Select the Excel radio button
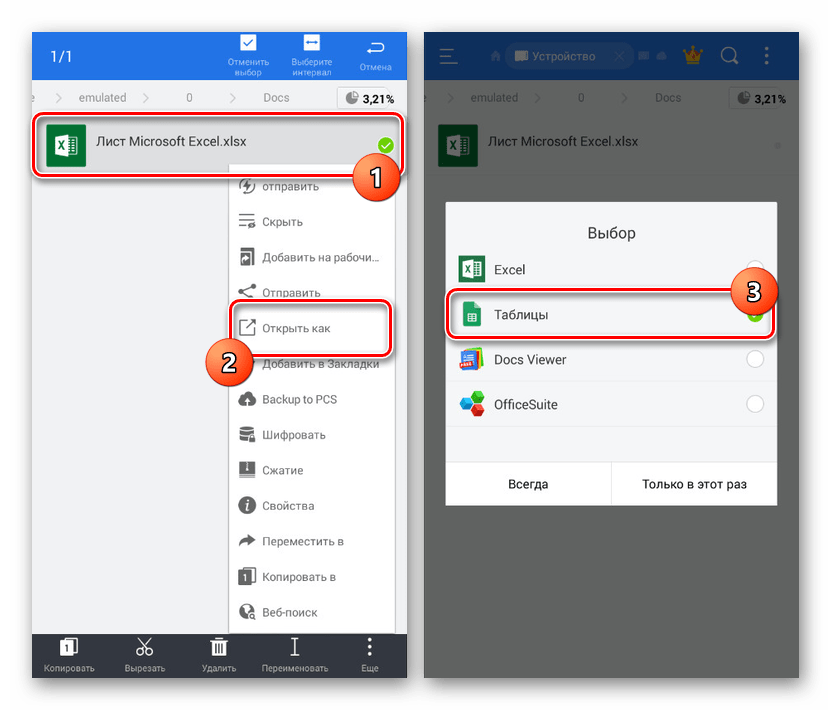831x710 pixels. tap(755, 270)
